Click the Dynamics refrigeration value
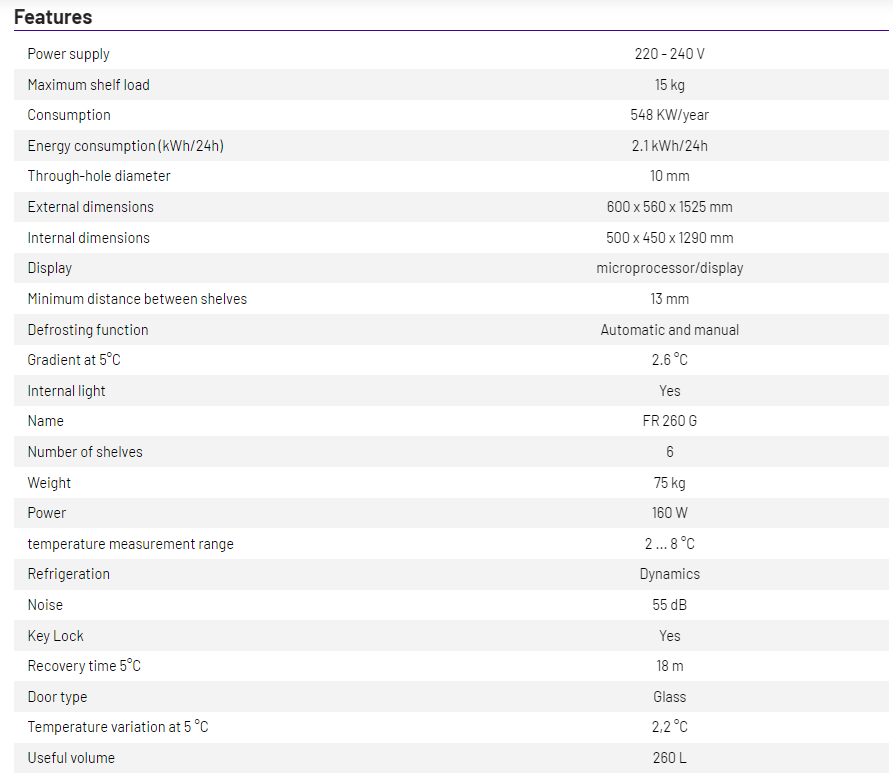This screenshot has height=780, width=893. tap(669, 574)
